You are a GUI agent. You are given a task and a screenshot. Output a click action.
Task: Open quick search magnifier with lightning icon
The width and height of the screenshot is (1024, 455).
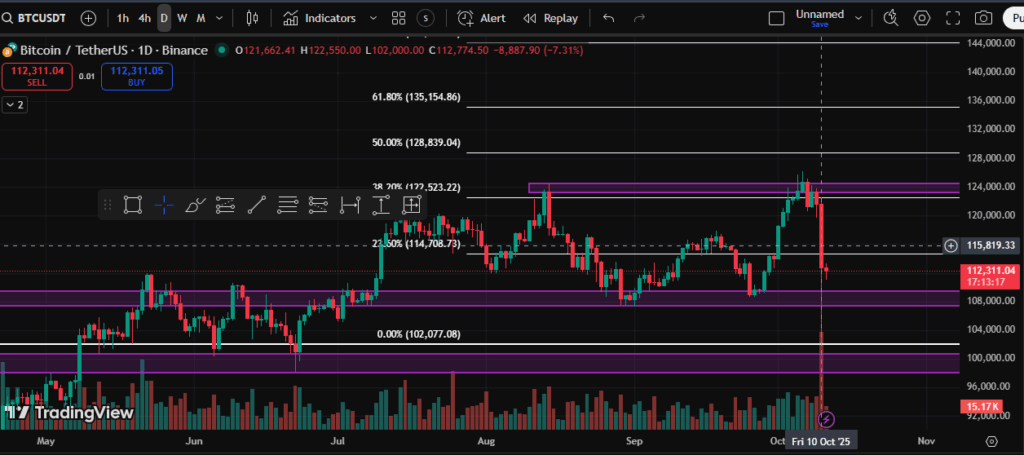pyautogui.click(x=891, y=18)
